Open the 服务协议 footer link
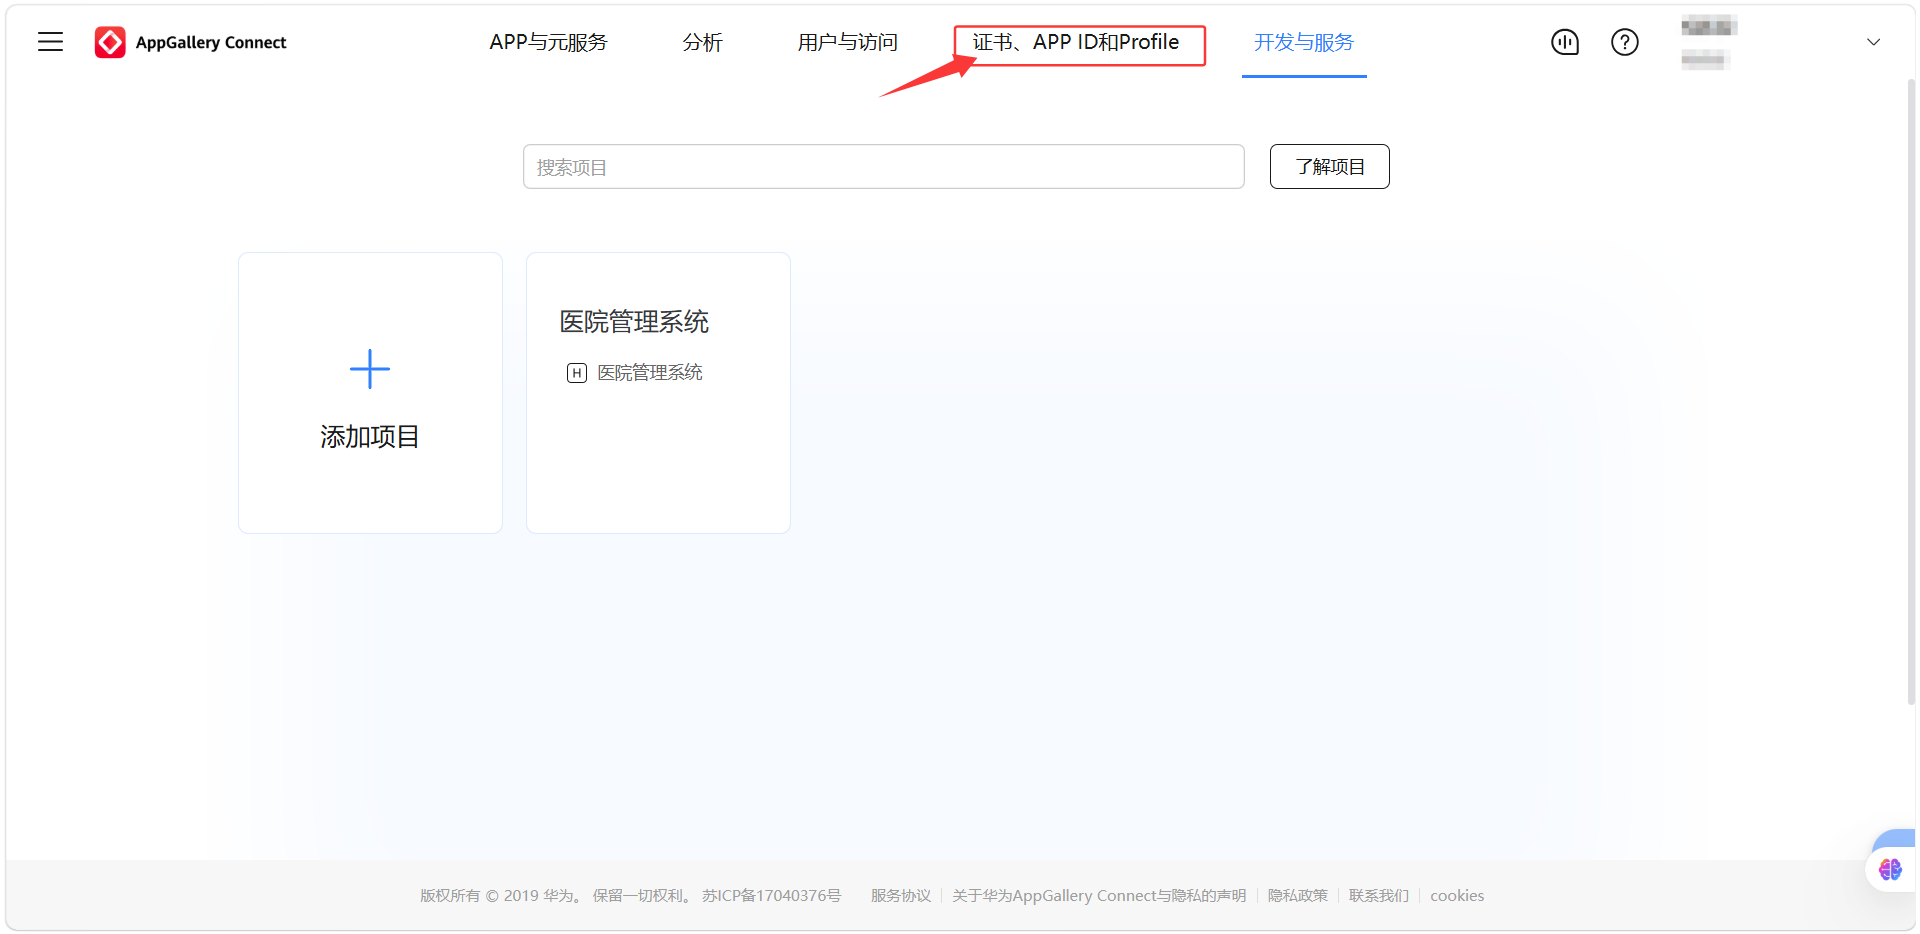The width and height of the screenshot is (1920, 934). [900, 896]
